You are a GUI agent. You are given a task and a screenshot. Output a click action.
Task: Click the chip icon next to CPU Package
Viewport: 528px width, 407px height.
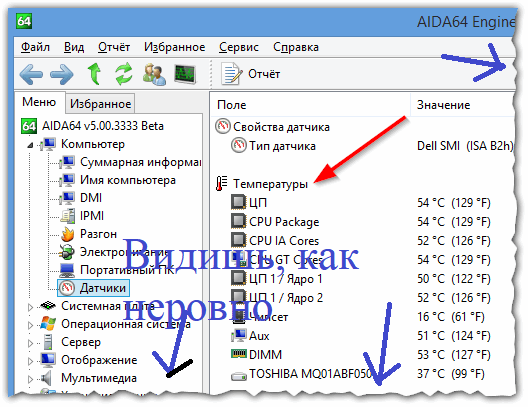coord(238,221)
